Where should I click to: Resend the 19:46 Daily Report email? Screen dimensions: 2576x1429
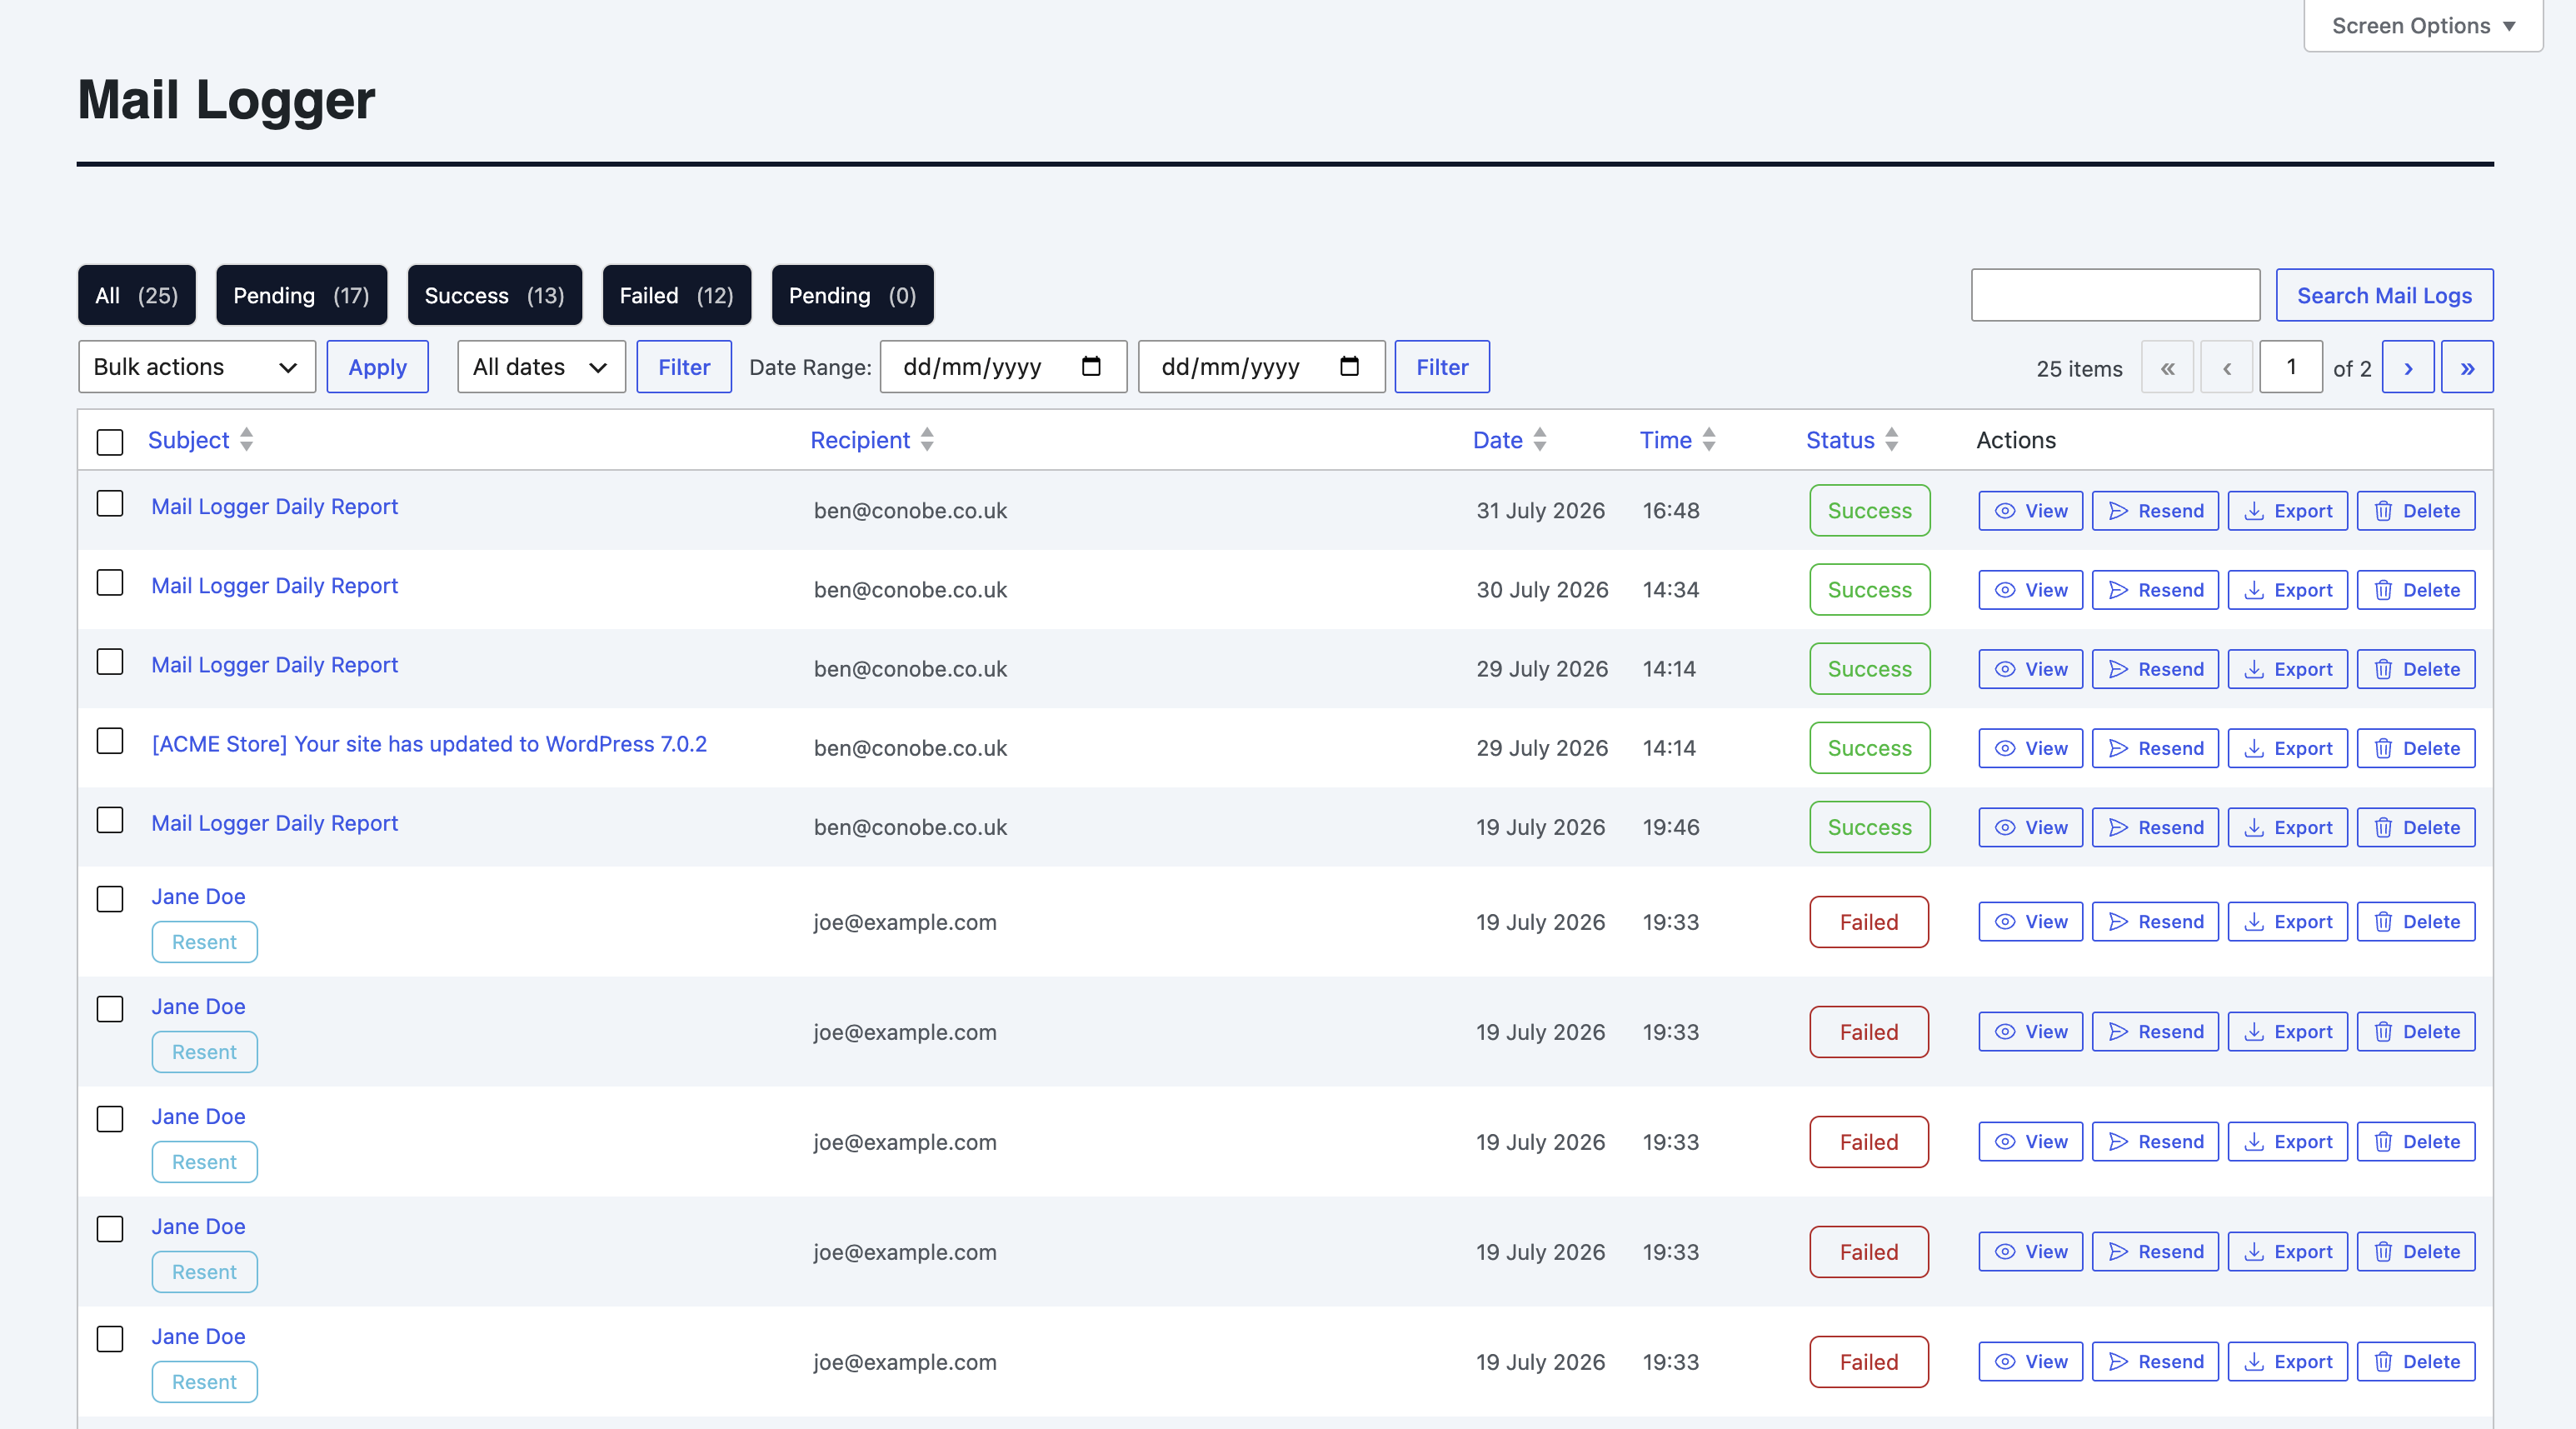[2155, 827]
